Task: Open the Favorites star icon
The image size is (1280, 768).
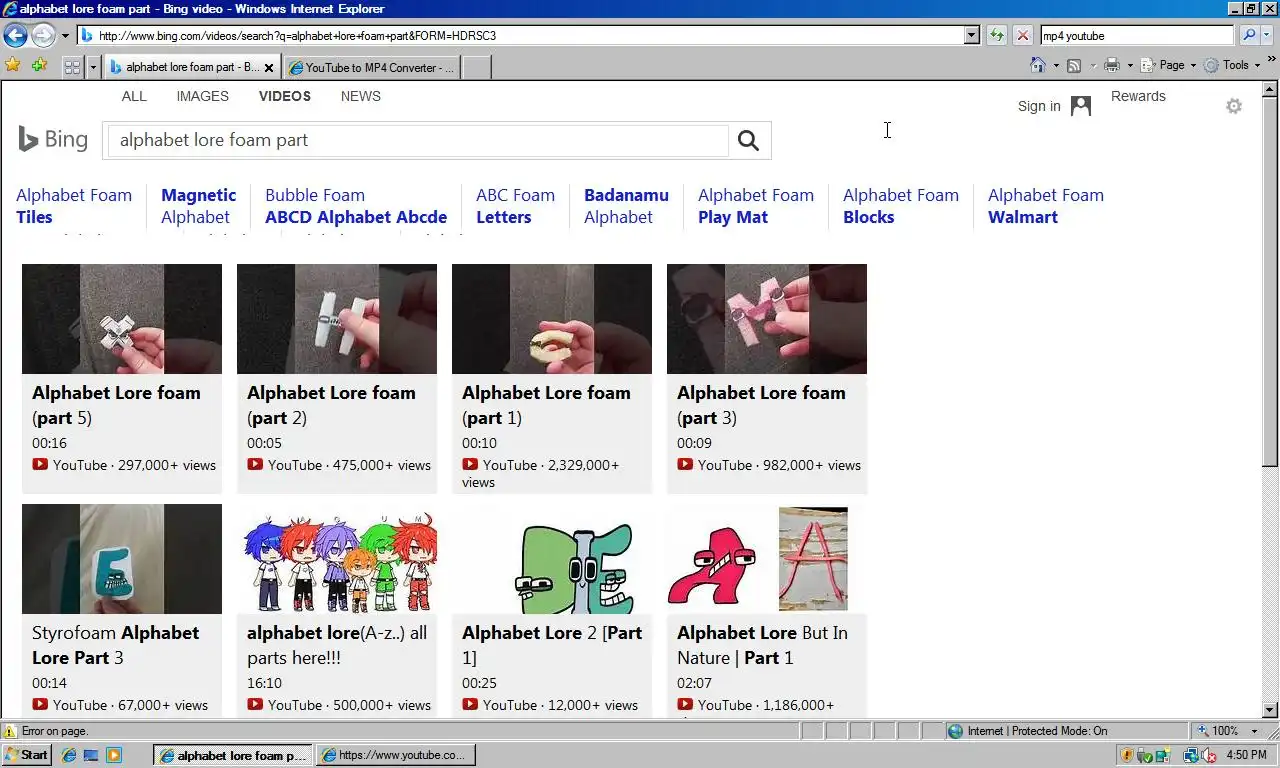Action: click(13, 65)
